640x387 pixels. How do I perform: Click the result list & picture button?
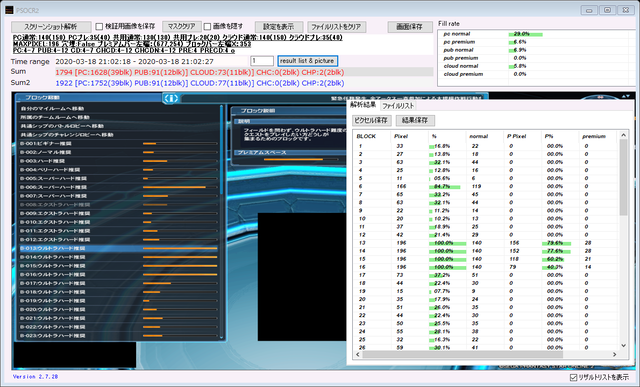(x=307, y=61)
